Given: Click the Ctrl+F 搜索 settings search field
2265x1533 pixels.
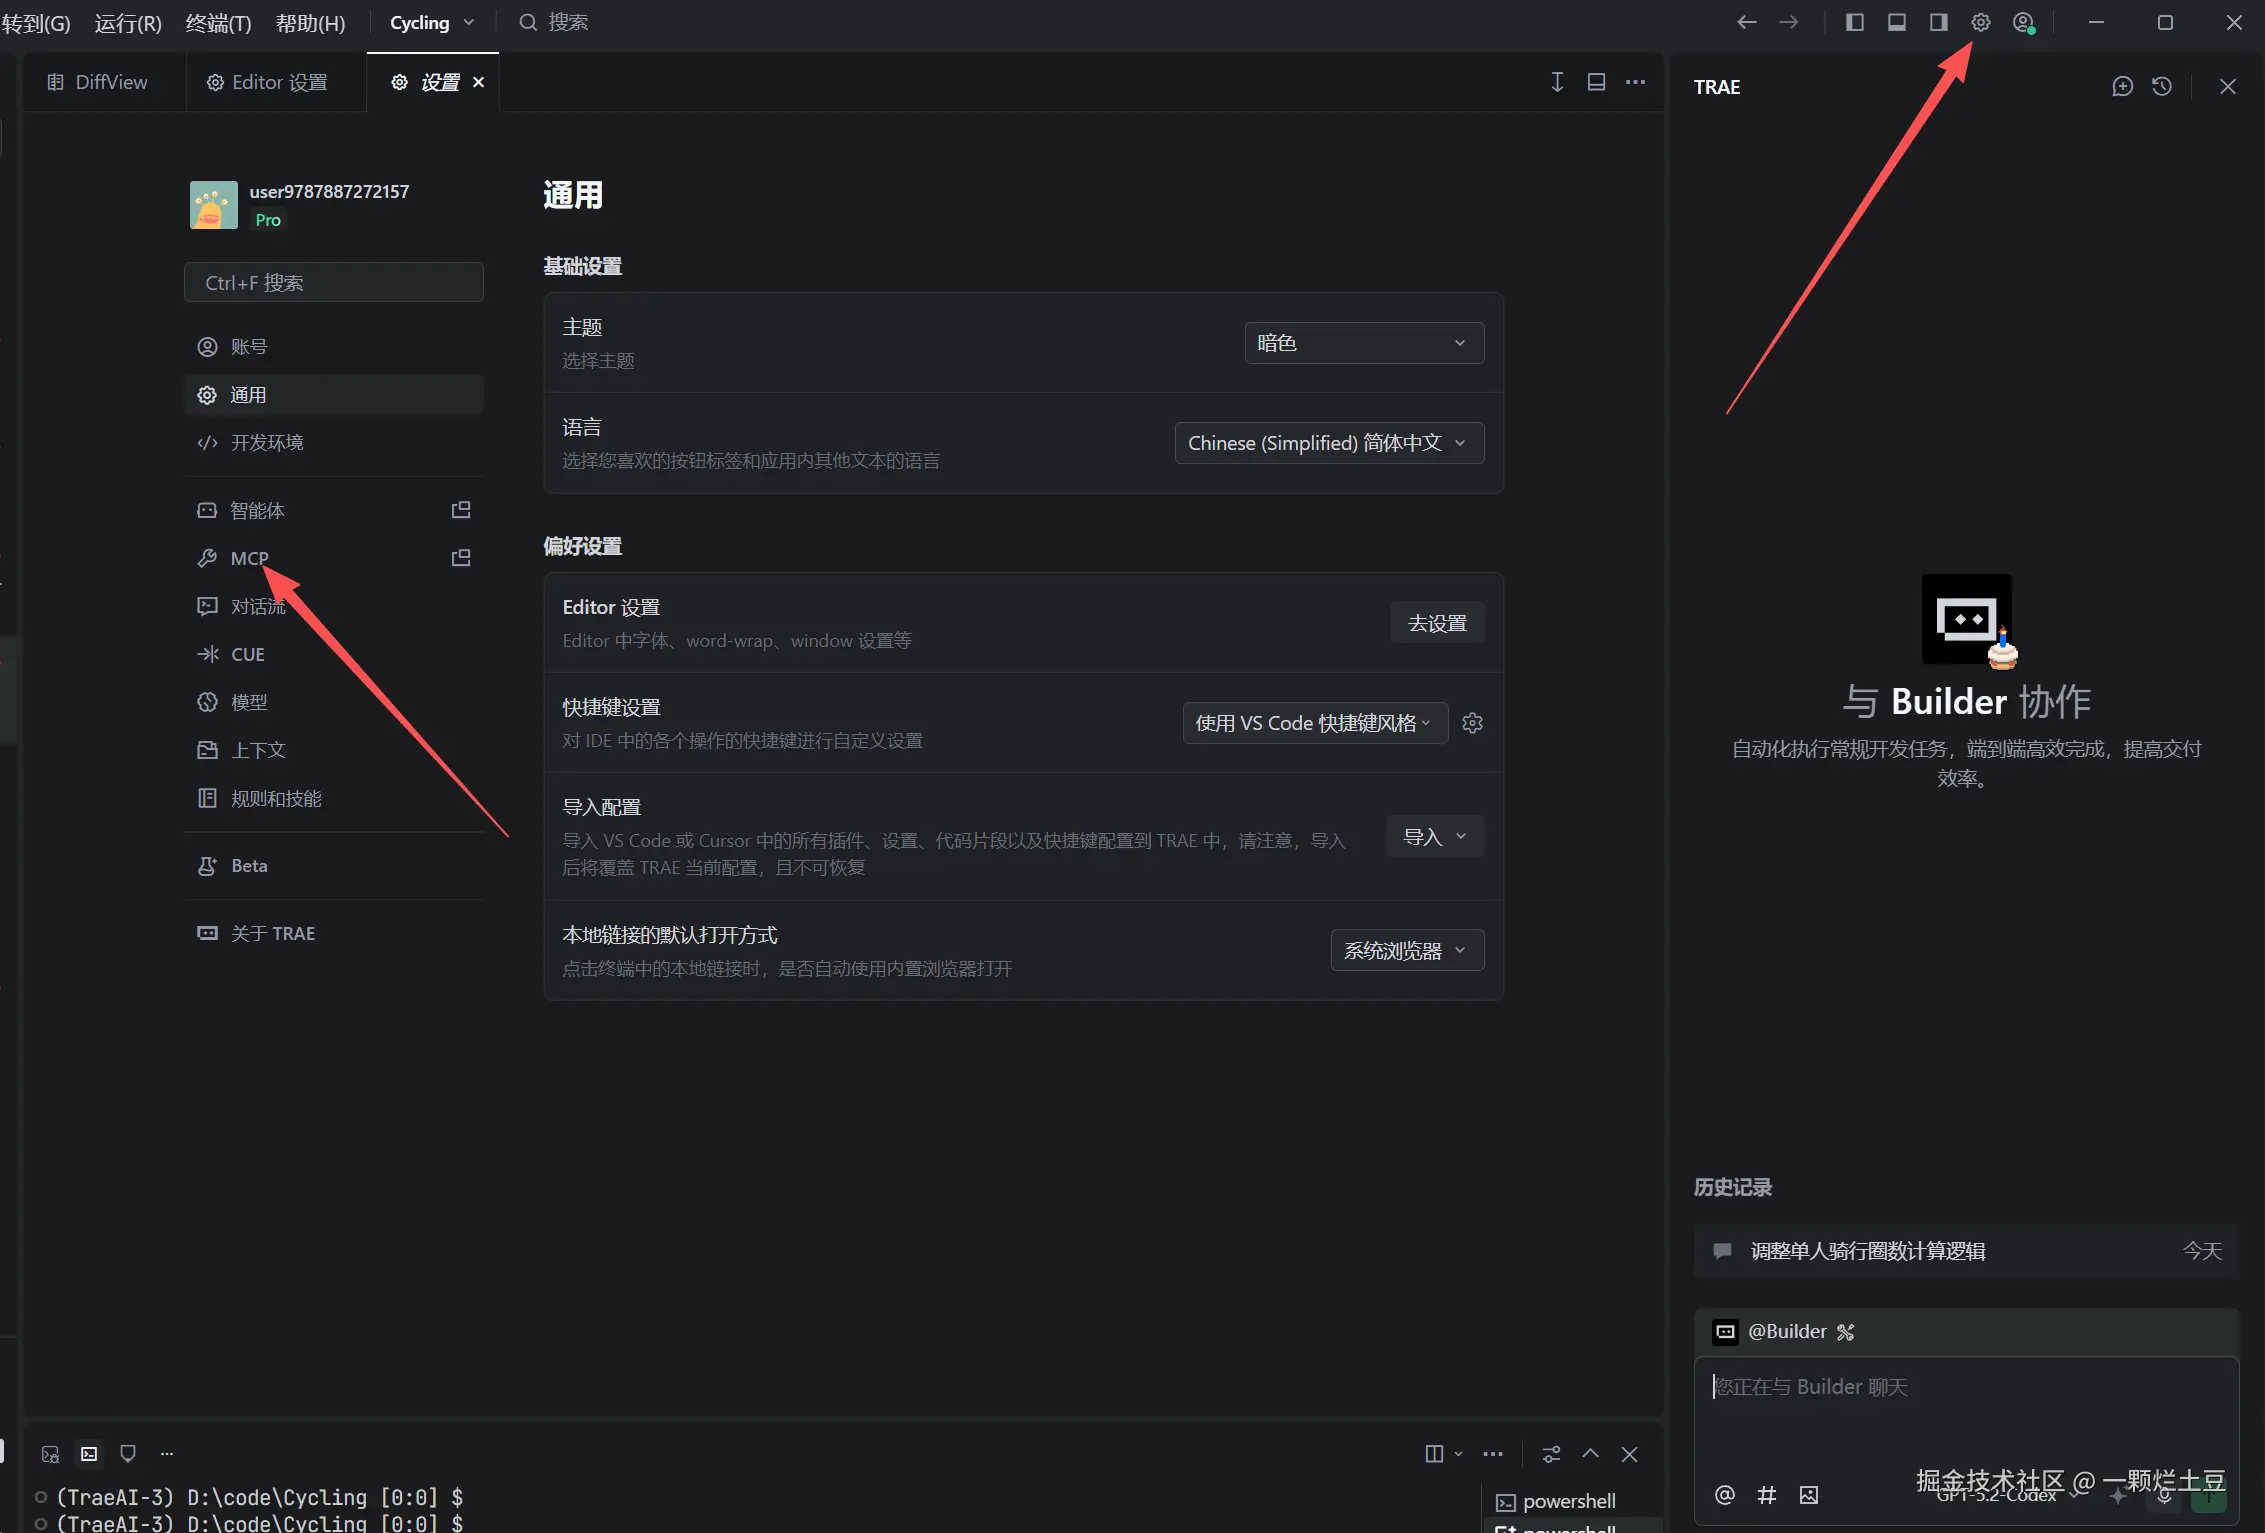Looking at the screenshot, I should tap(334, 283).
